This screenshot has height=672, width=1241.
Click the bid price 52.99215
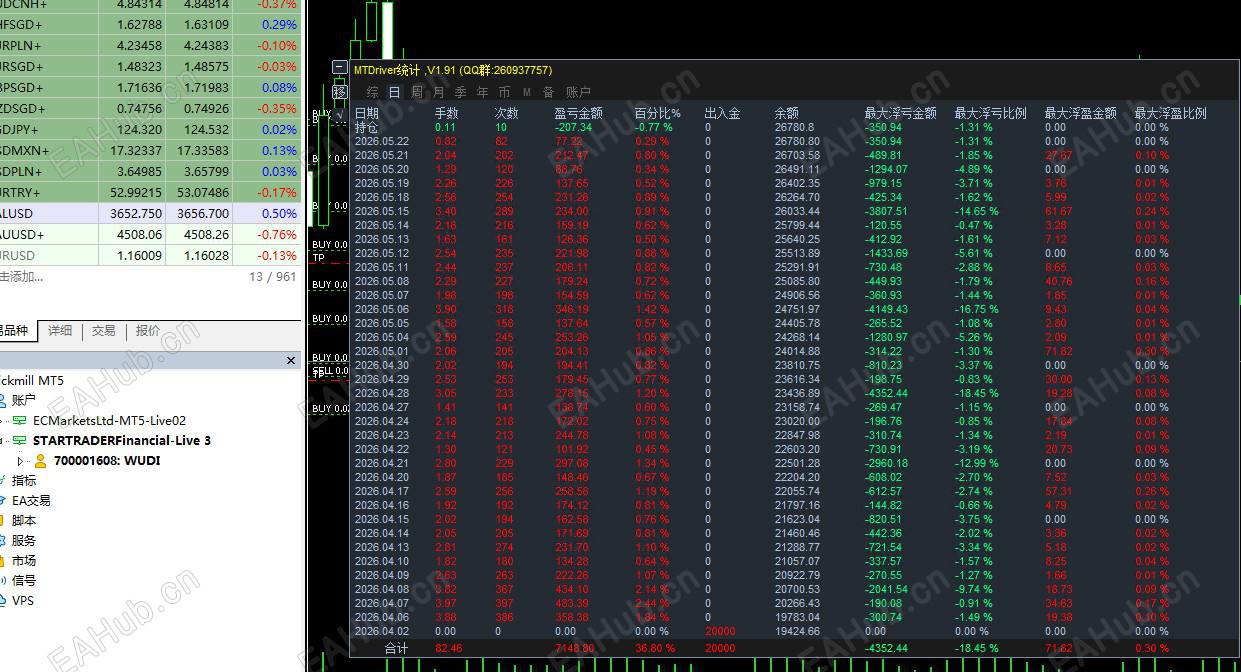tap(136, 193)
